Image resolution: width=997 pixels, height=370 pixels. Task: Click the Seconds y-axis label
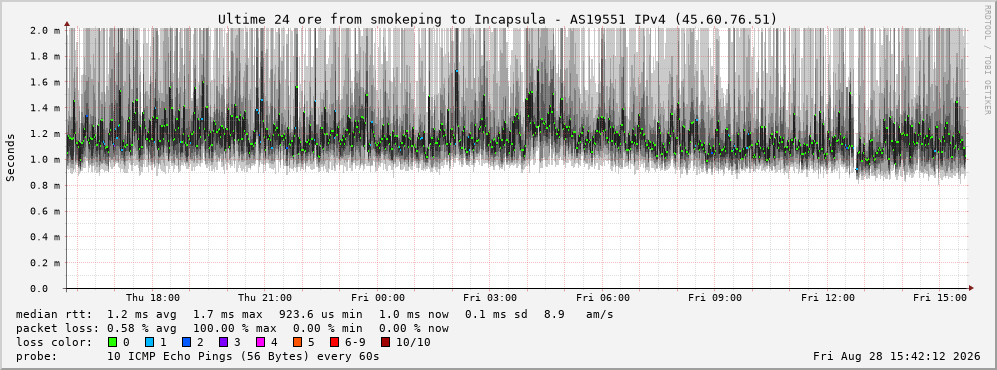11,158
